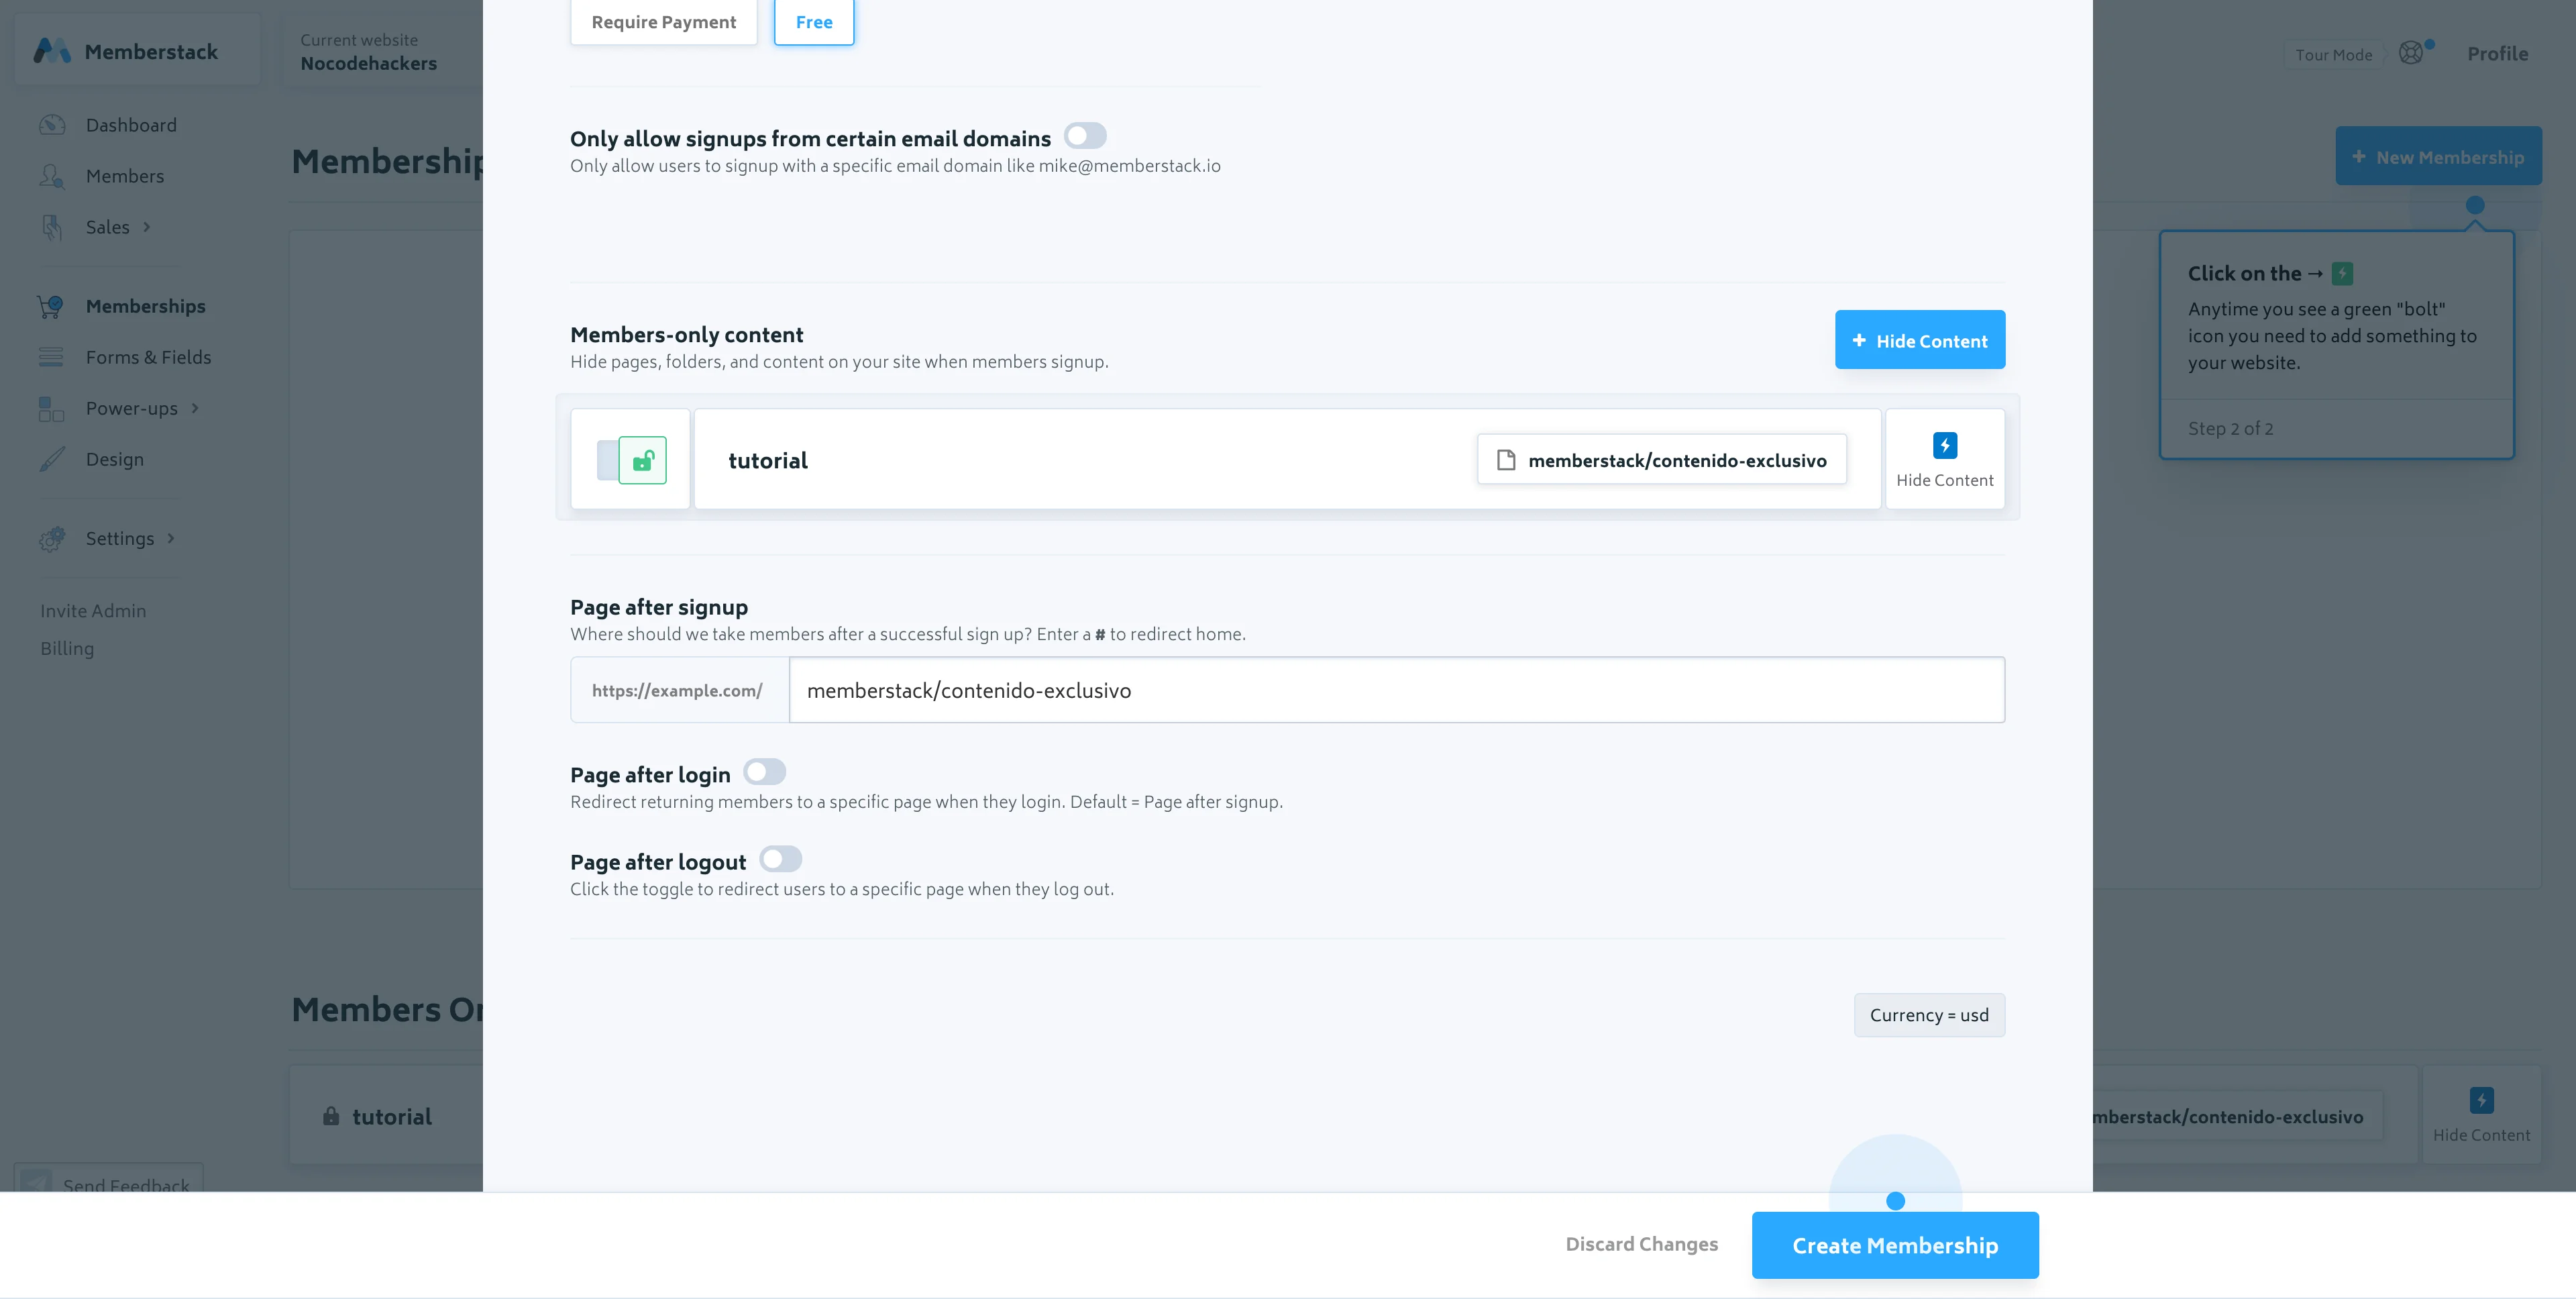
Task: Click the Page after signup URL field
Action: pyautogui.click(x=1396, y=690)
